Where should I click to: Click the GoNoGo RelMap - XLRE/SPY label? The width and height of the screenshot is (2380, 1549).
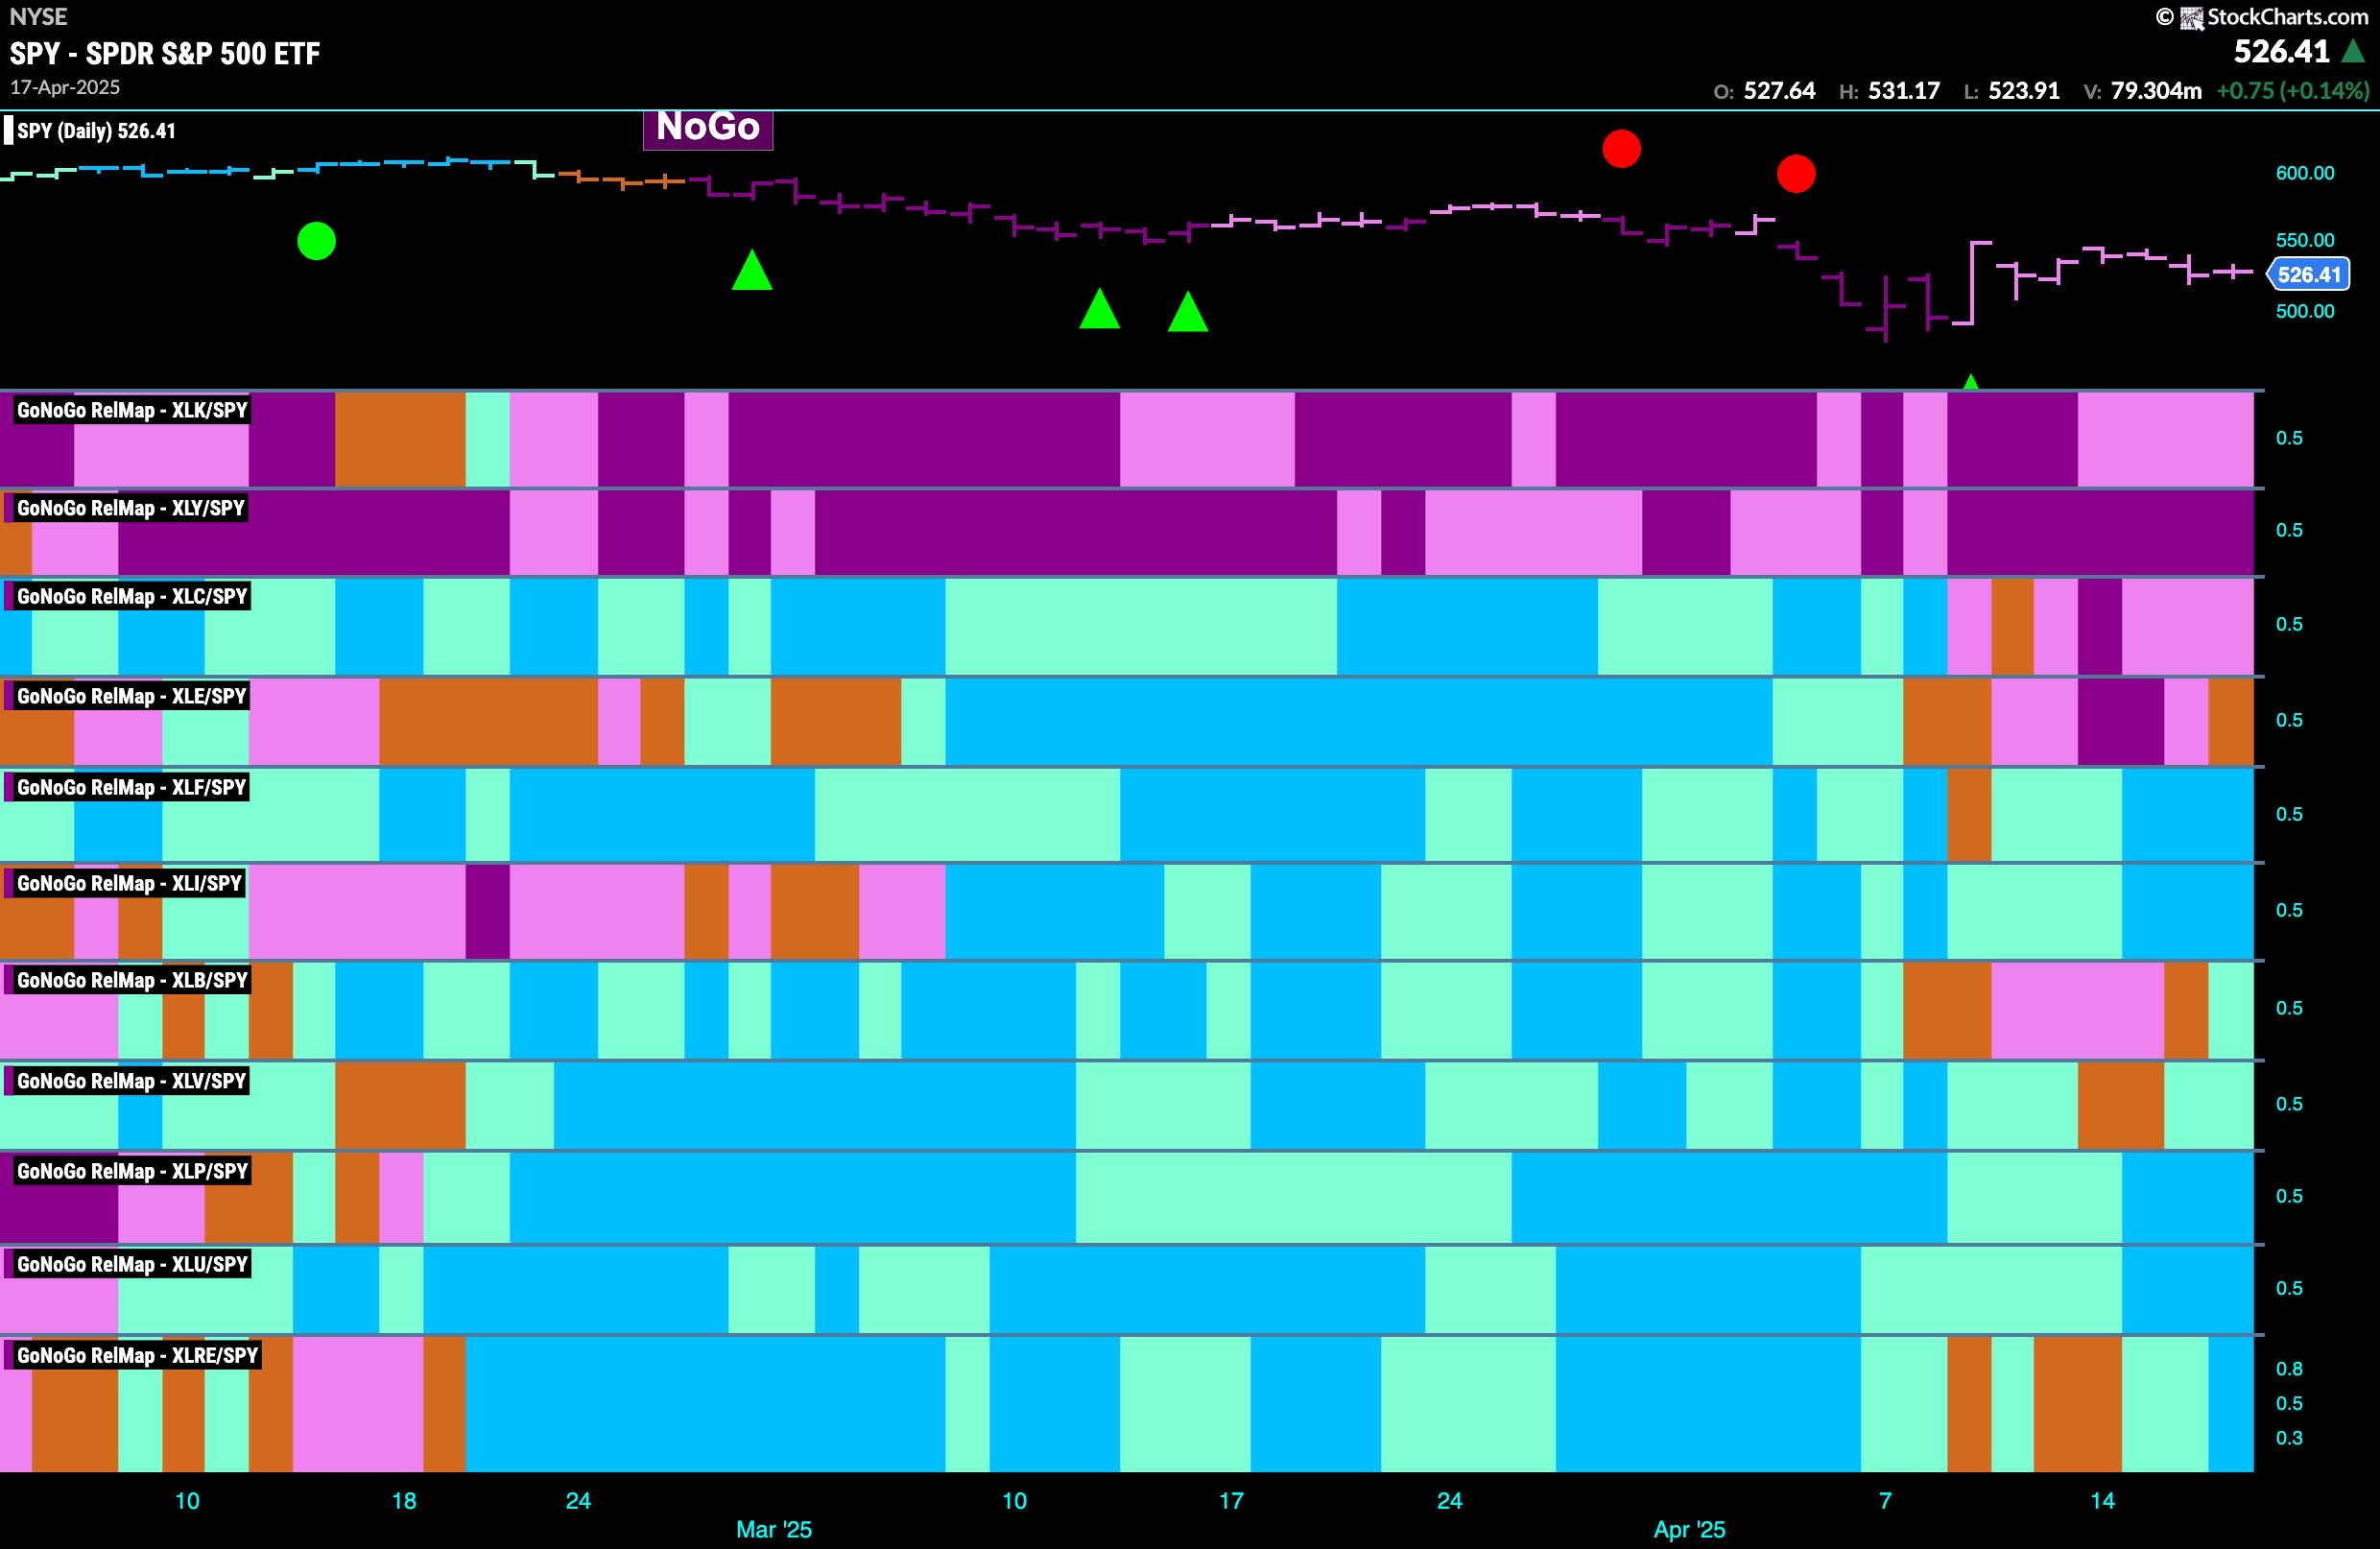(x=137, y=1355)
